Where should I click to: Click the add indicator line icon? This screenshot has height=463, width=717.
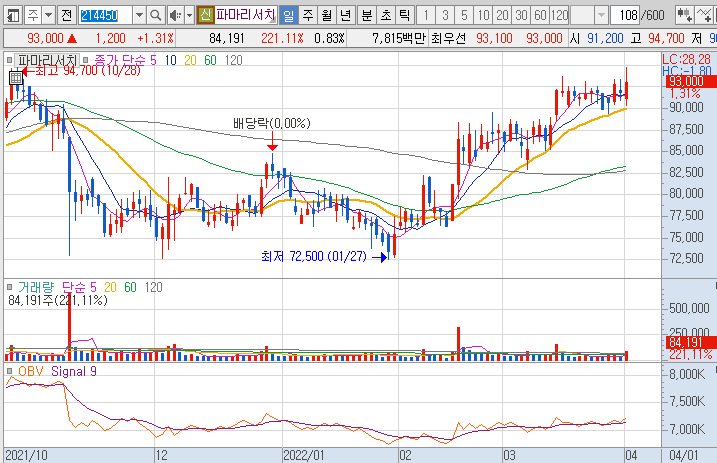(x=704, y=16)
